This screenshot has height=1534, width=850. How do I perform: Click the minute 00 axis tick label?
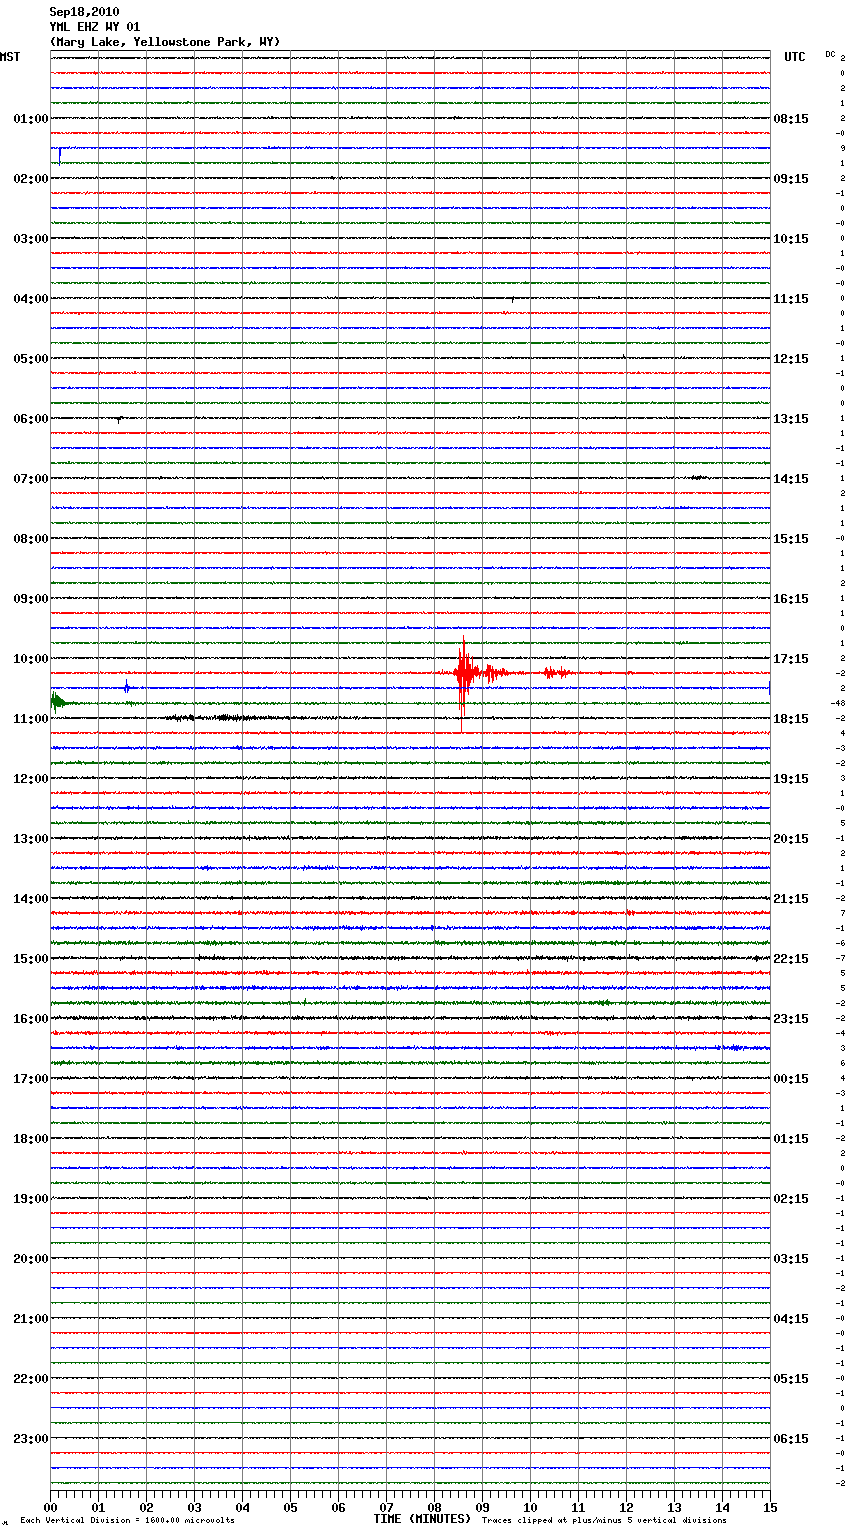click(x=50, y=1507)
